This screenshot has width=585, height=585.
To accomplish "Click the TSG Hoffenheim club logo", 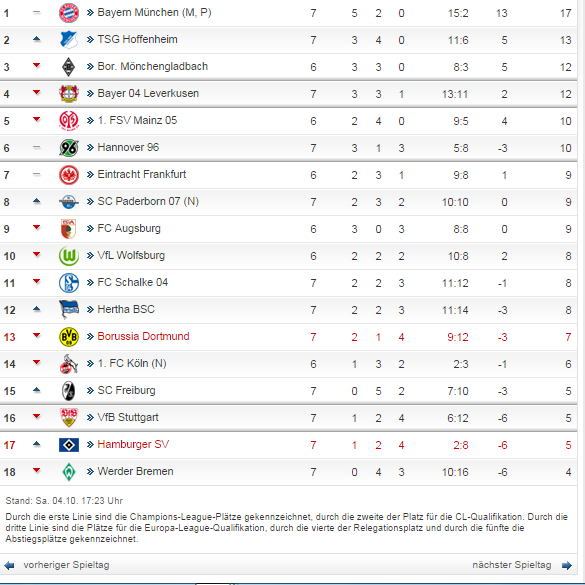I will click(x=69, y=40).
